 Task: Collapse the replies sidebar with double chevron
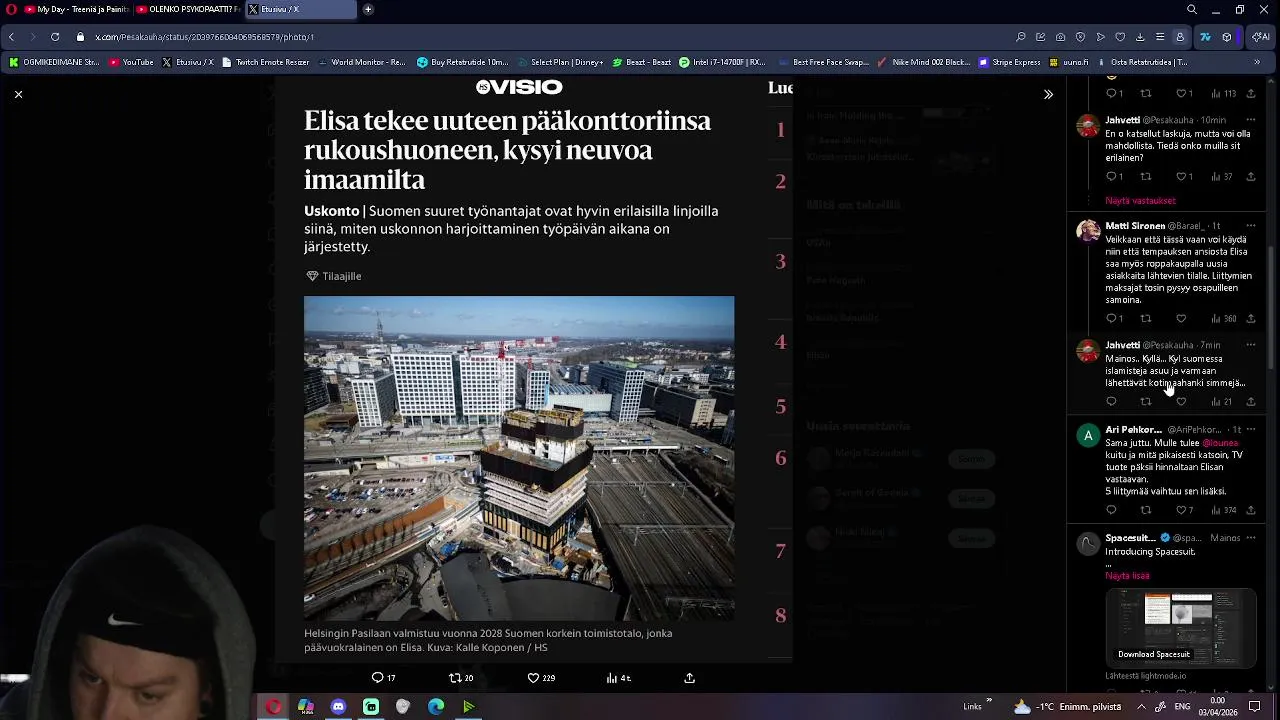point(1048,94)
